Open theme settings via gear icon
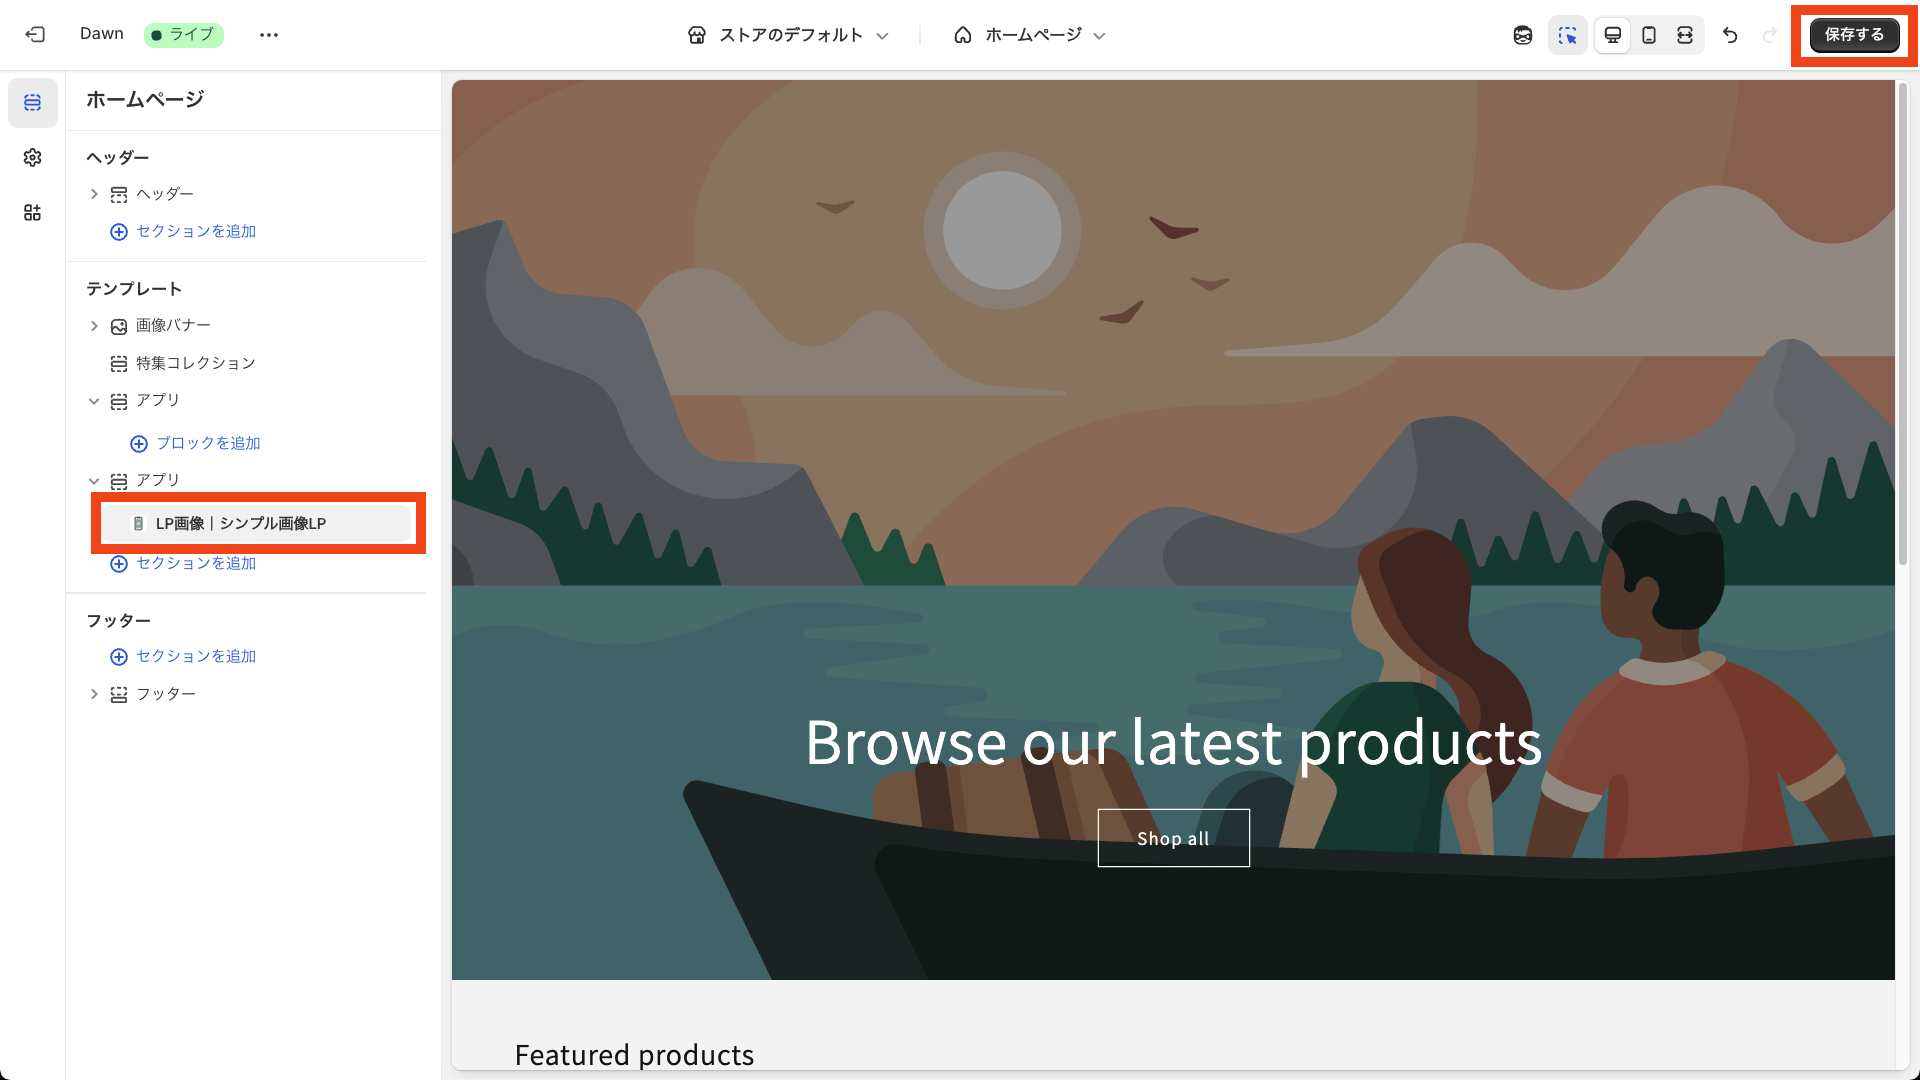The width and height of the screenshot is (1920, 1080). point(32,157)
